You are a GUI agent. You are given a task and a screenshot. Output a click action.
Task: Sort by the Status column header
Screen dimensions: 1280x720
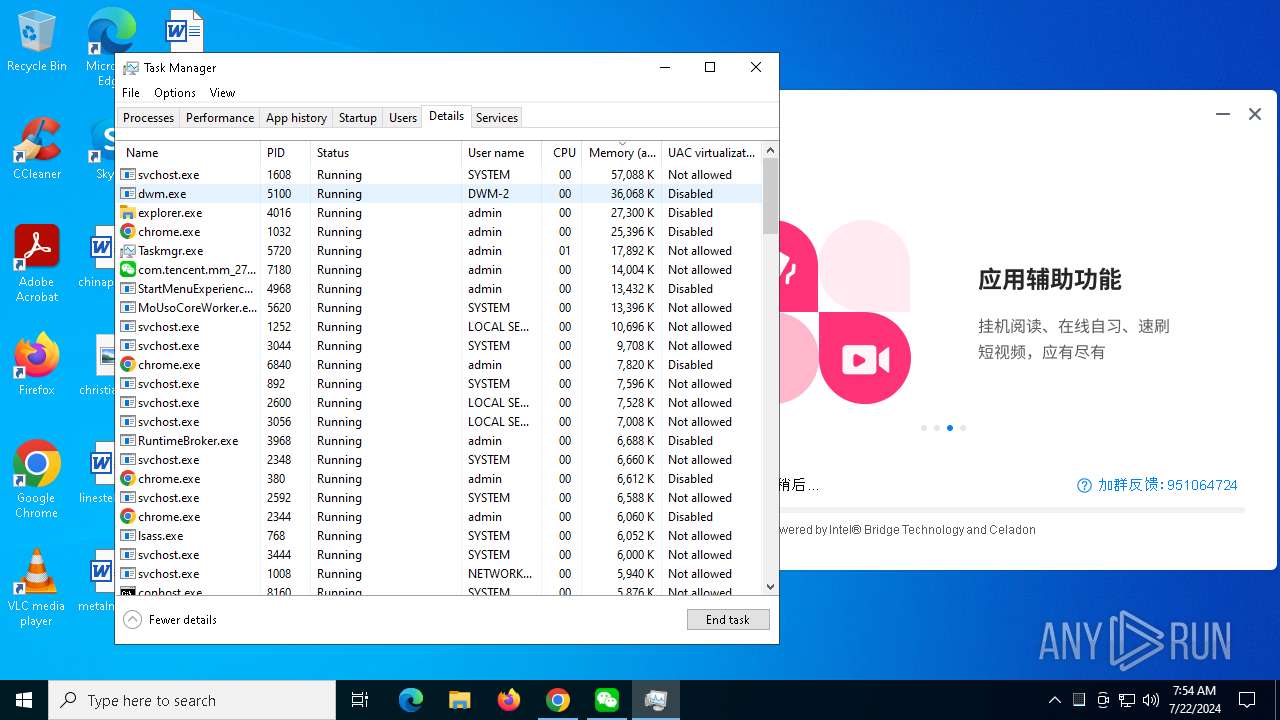point(386,153)
